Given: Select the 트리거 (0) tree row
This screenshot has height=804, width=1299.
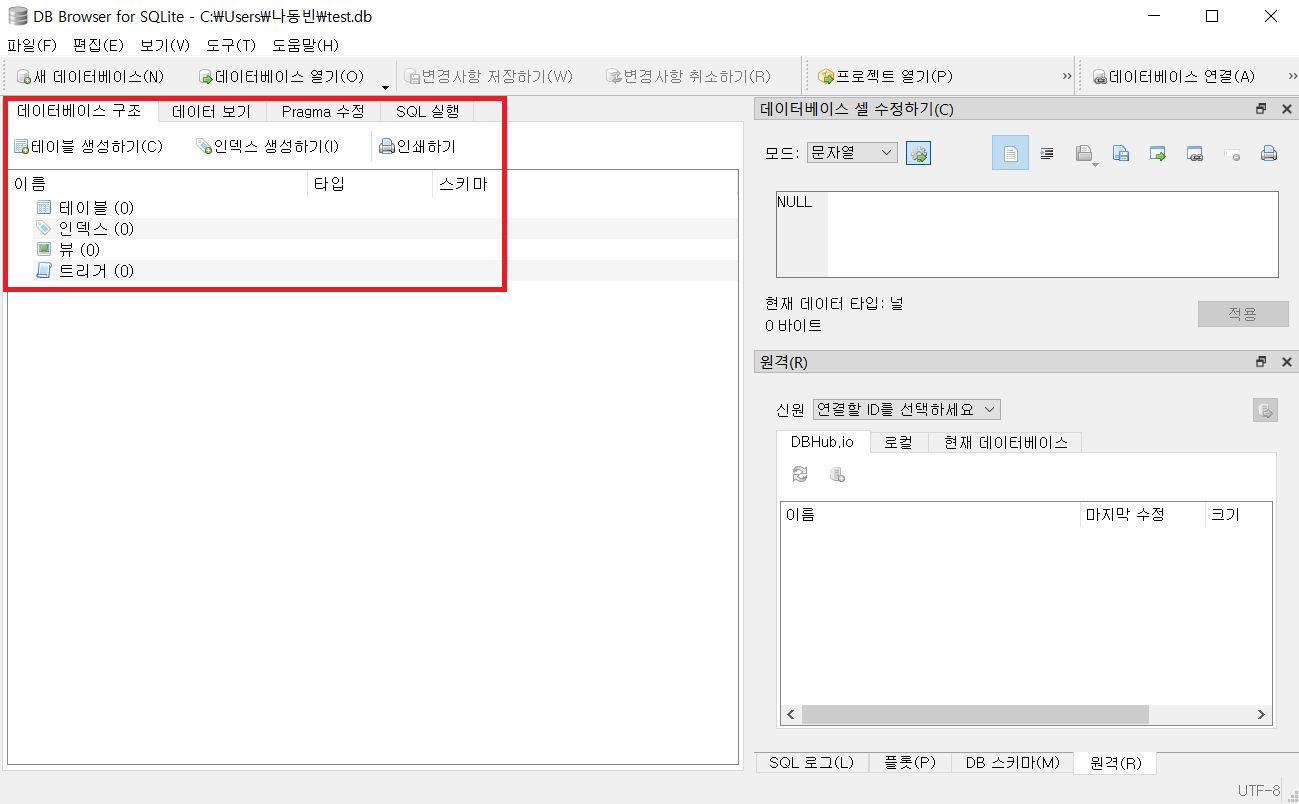Looking at the screenshot, I should pyautogui.click(x=371, y=271).
